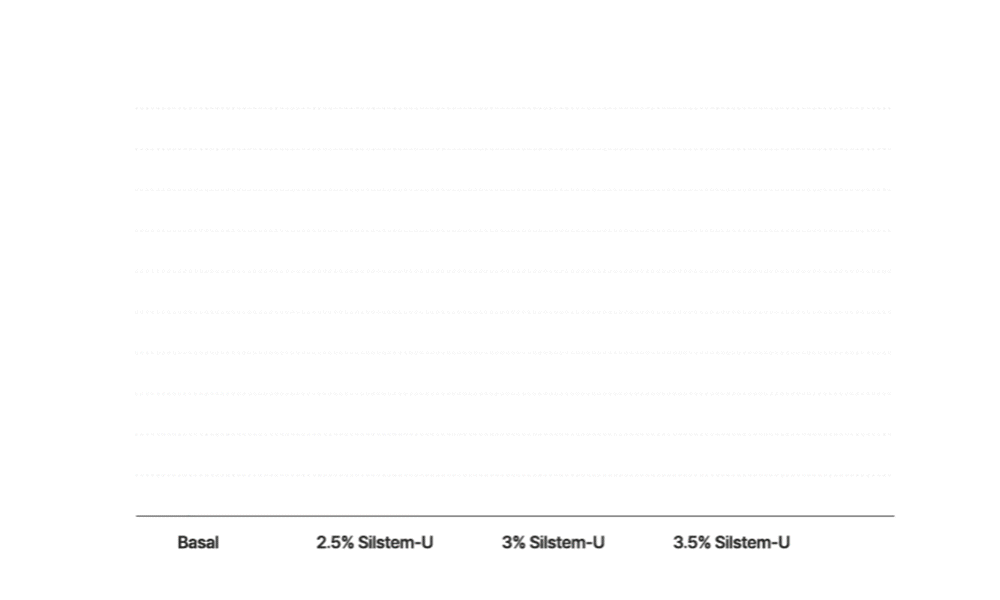
Task: Click the fifth dotted gridline from top
Action: pos(515,271)
